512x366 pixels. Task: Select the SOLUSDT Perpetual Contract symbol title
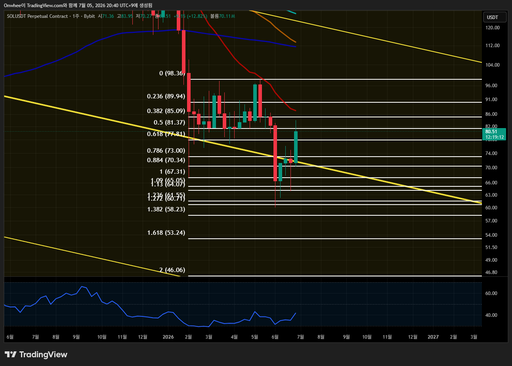(x=37, y=16)
